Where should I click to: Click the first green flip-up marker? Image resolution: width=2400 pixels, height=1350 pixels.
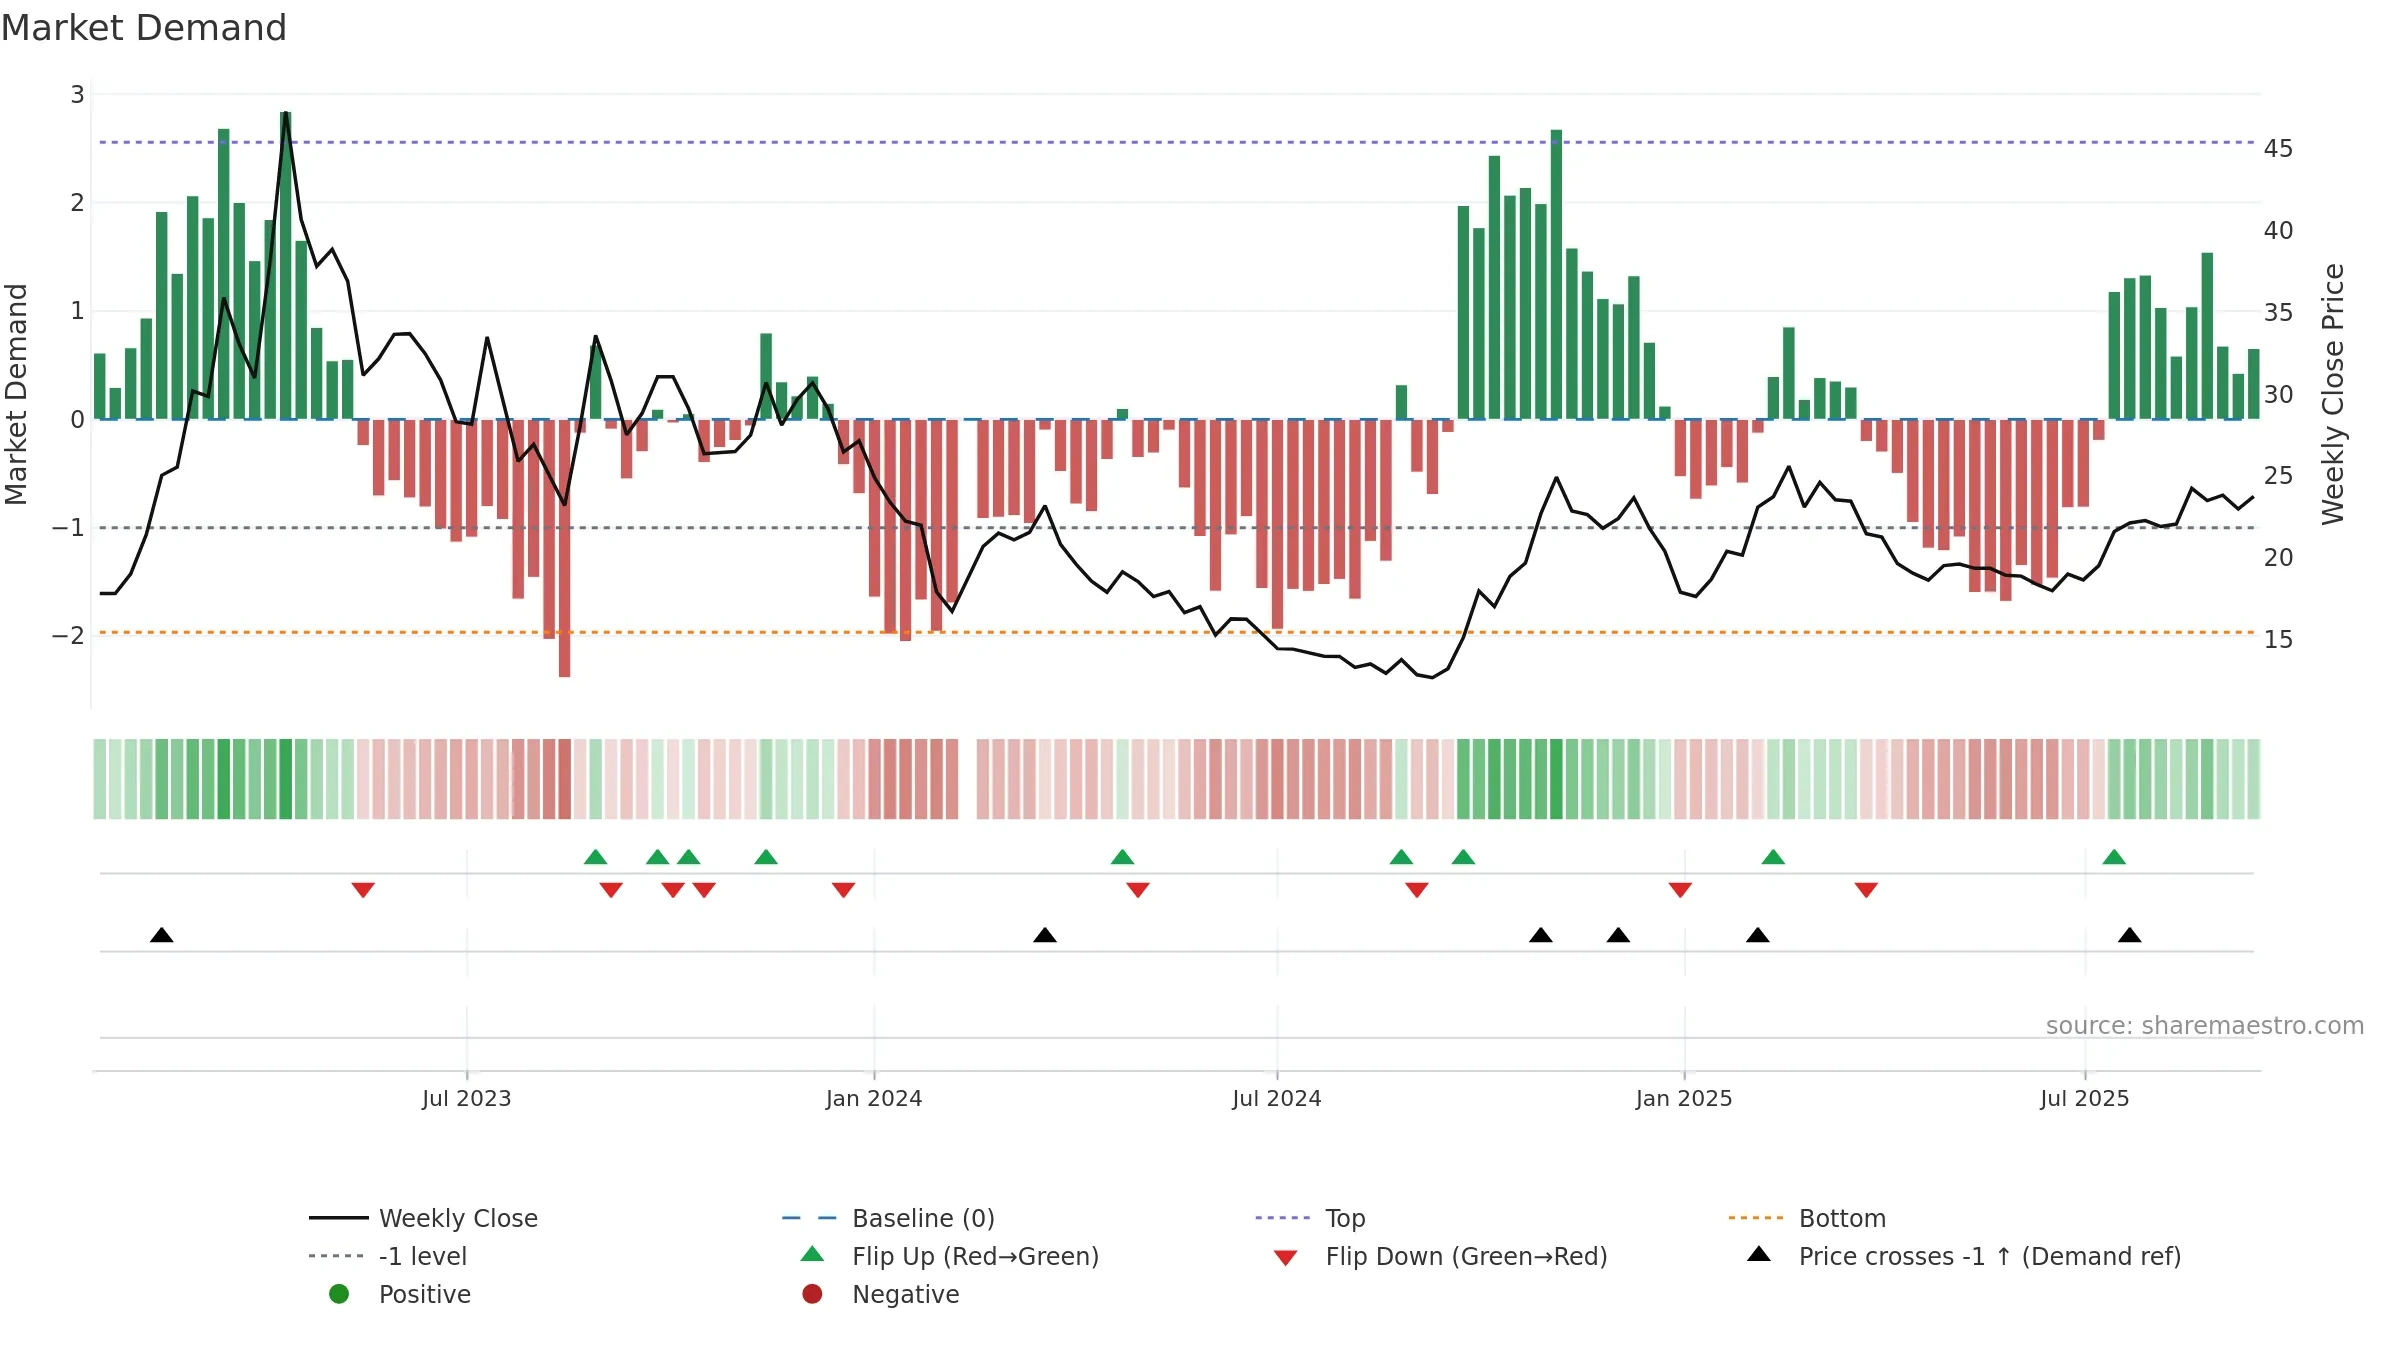pyautogui.click(x=595, y=857)
